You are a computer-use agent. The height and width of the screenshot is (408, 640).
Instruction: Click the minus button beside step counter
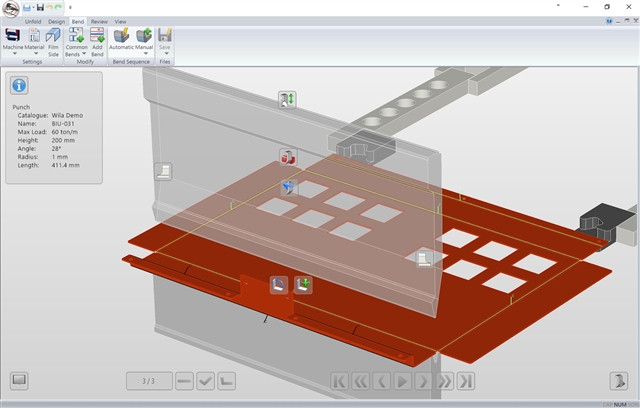click(184, 380)
